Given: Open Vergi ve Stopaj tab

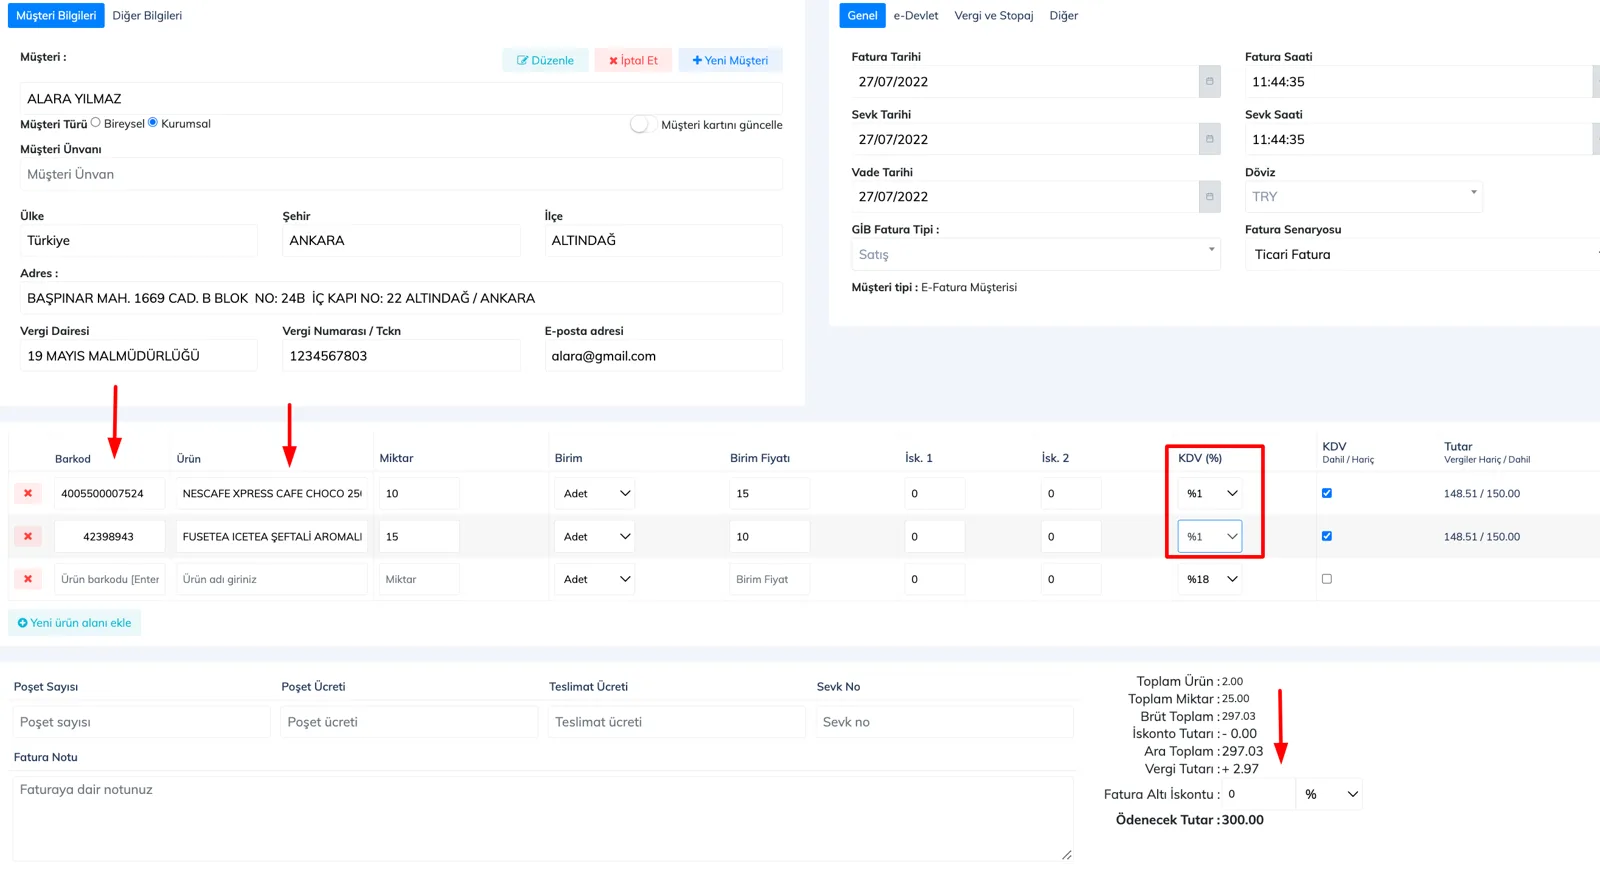Looking at the screenshot, I should point(994,15).
